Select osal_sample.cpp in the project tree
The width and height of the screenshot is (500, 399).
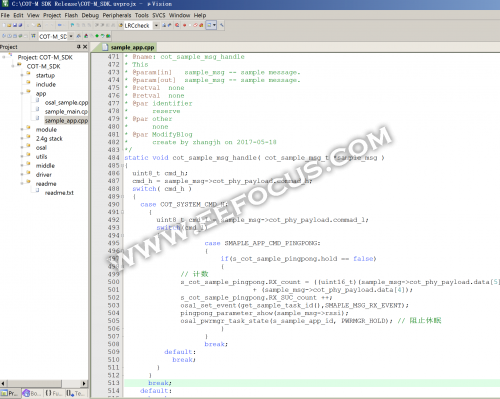coord(66,103)
